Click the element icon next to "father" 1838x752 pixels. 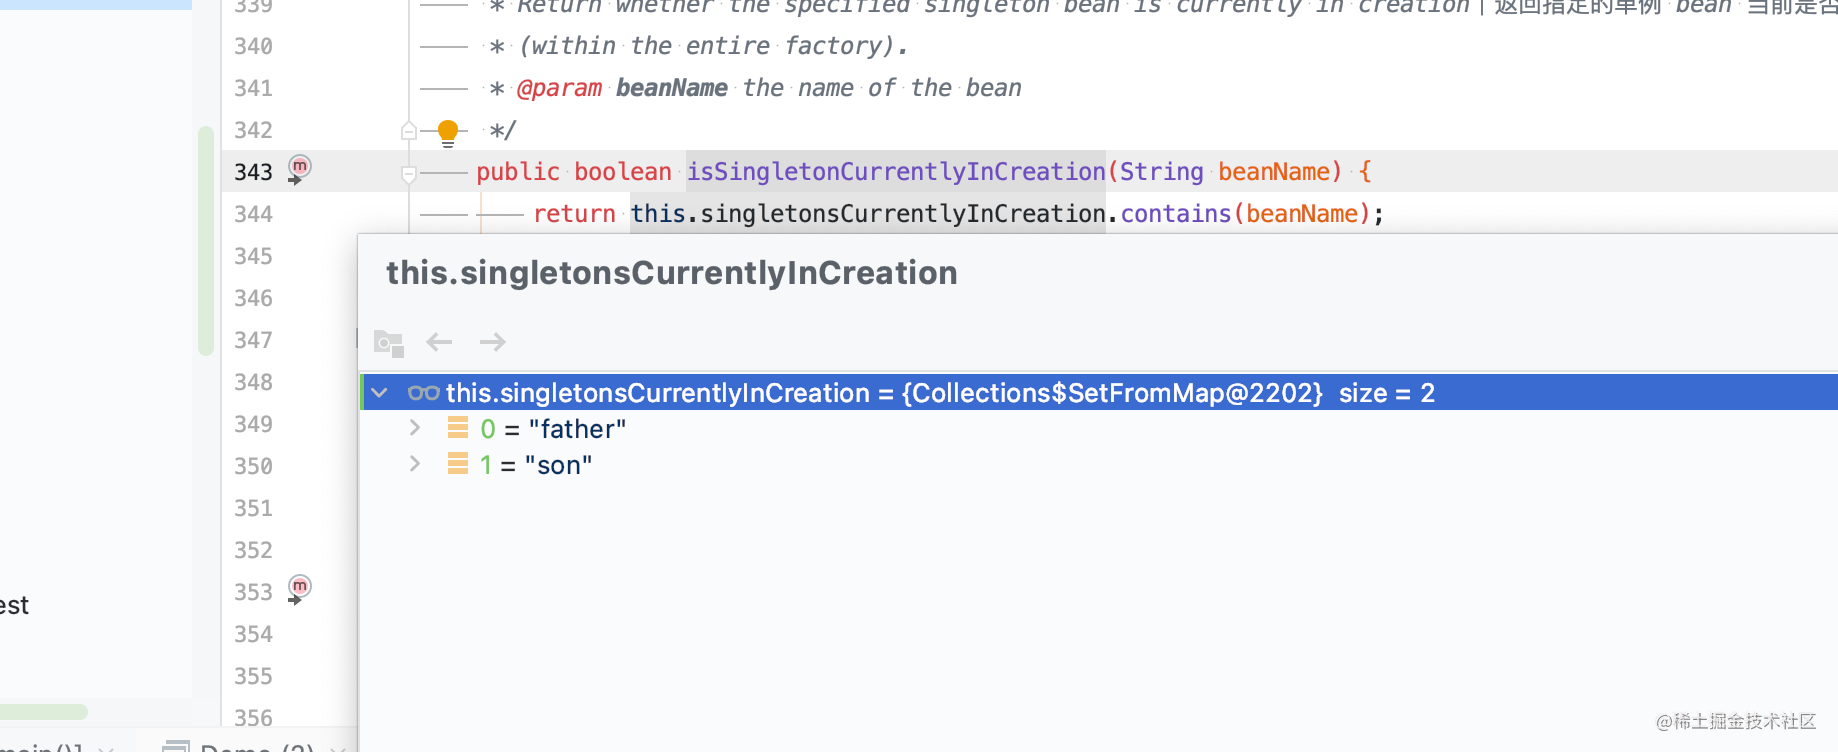(458, 428)
